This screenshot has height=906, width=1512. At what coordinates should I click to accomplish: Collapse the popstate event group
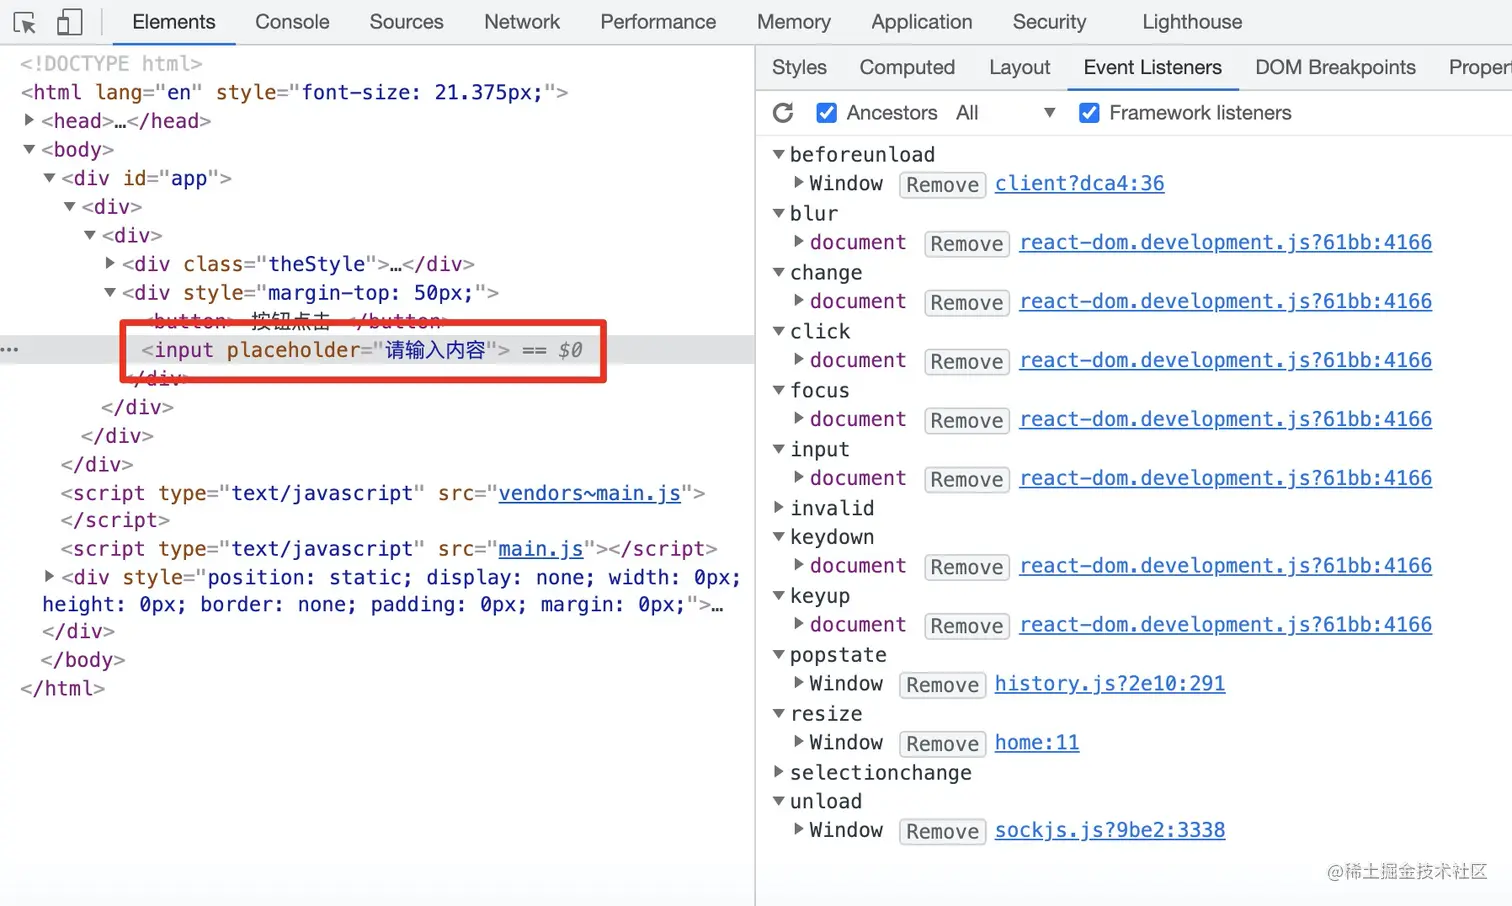779,655
